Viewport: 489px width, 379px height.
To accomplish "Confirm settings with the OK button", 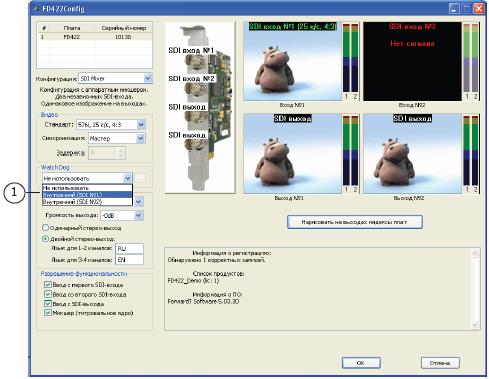I will coord(361,363).
